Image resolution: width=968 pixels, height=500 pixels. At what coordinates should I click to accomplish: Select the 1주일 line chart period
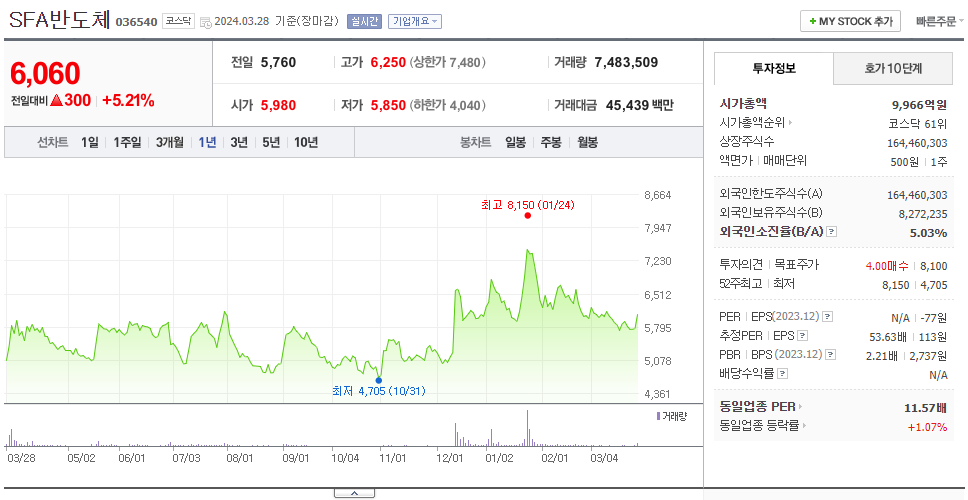127,143
